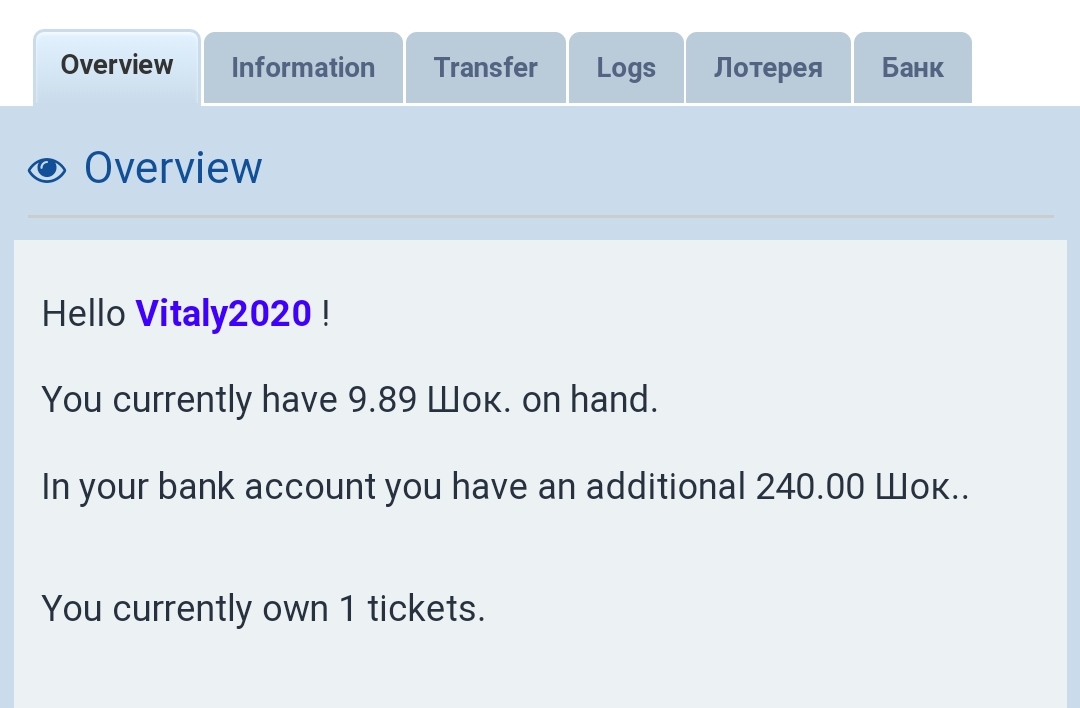This screenshot has width=1080, height=708.
Task: Click the 9.89 on-hand amount
Action: click(x=382, y=400)
